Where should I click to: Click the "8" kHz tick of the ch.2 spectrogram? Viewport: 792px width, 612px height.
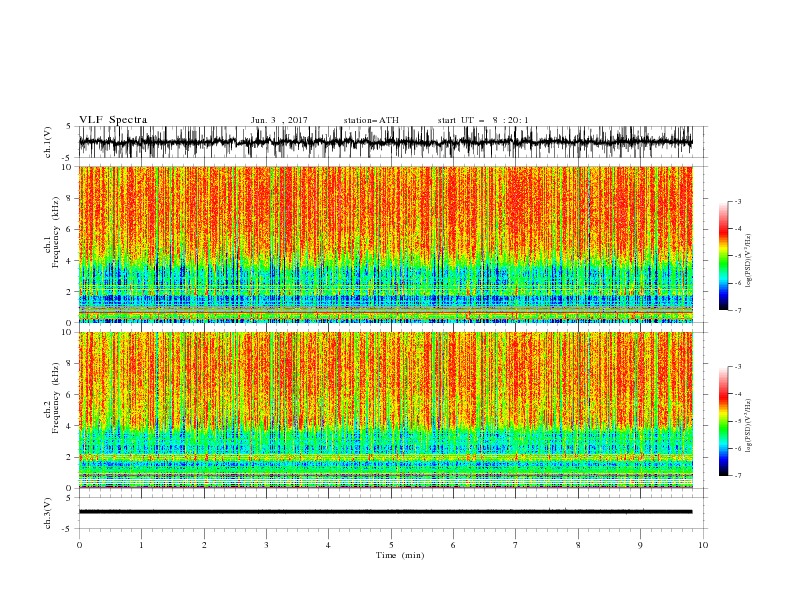[70, 363]
